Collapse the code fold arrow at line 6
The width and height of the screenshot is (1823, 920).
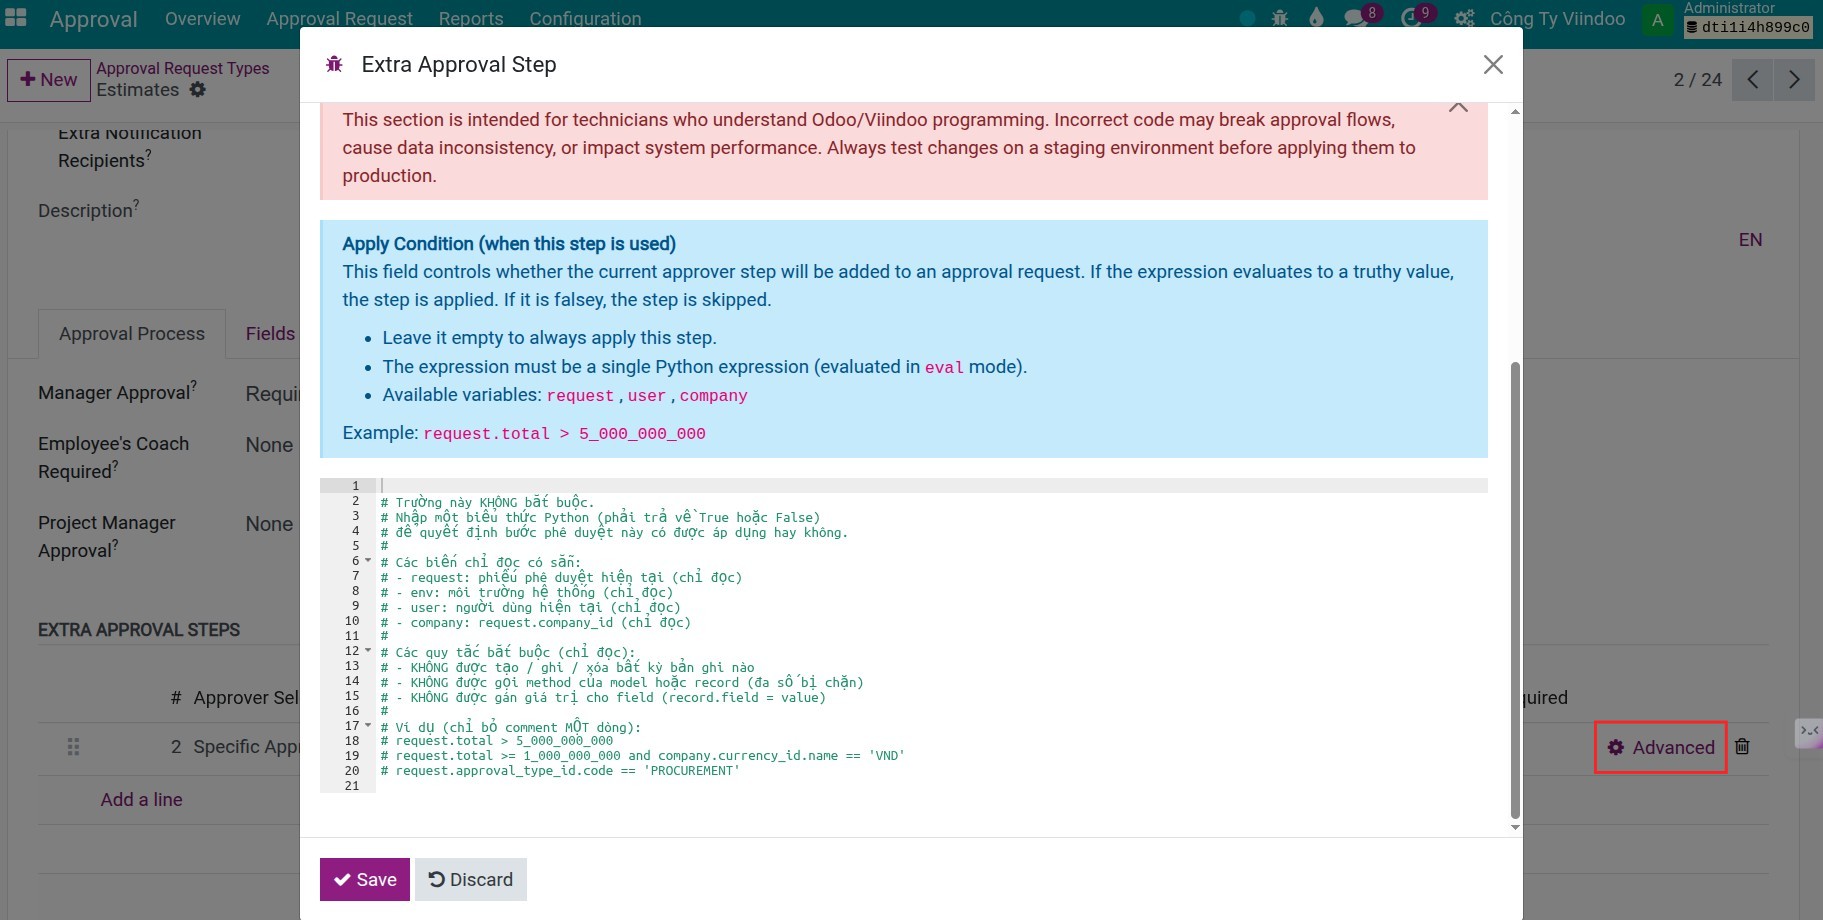(368, 561)
